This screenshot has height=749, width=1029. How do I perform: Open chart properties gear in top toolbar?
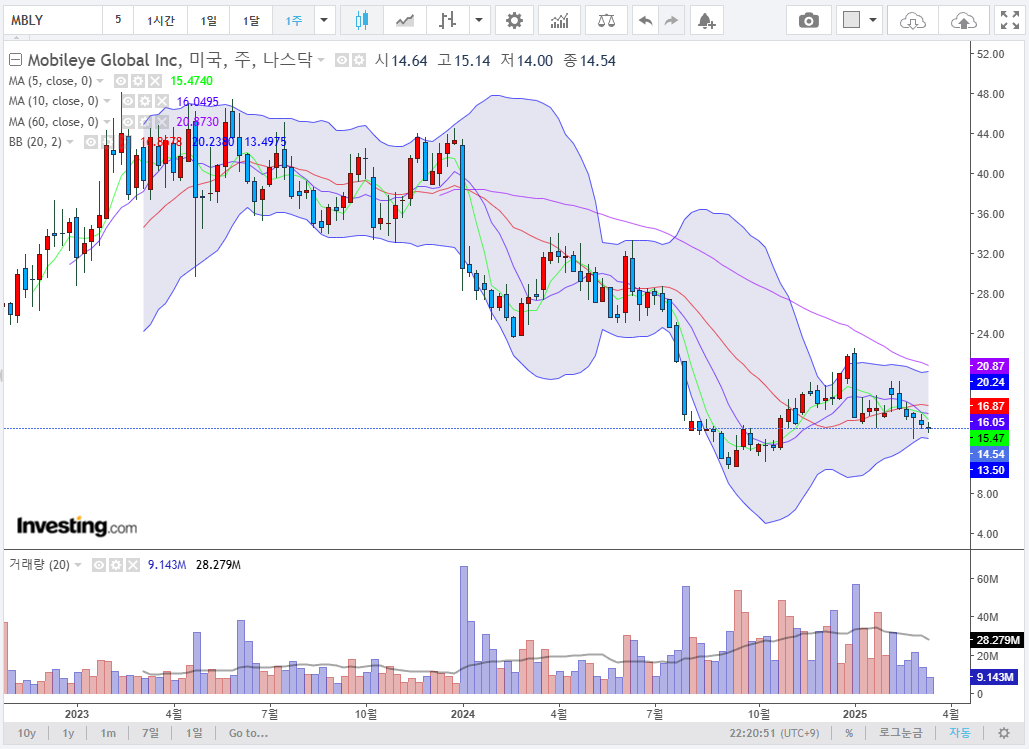tap(514, 20)
